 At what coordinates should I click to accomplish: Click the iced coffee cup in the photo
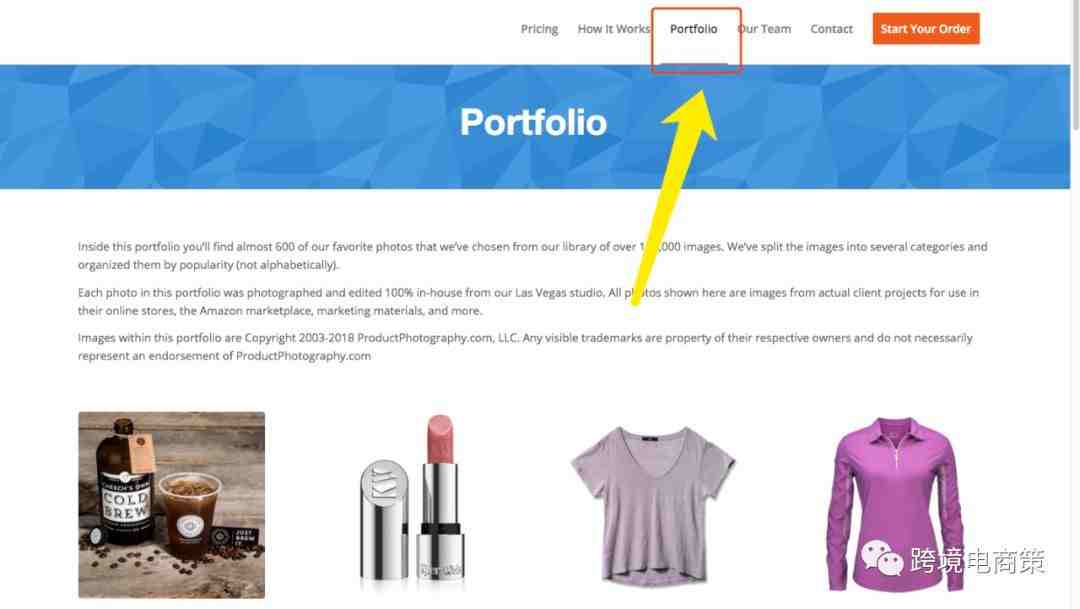189,515
